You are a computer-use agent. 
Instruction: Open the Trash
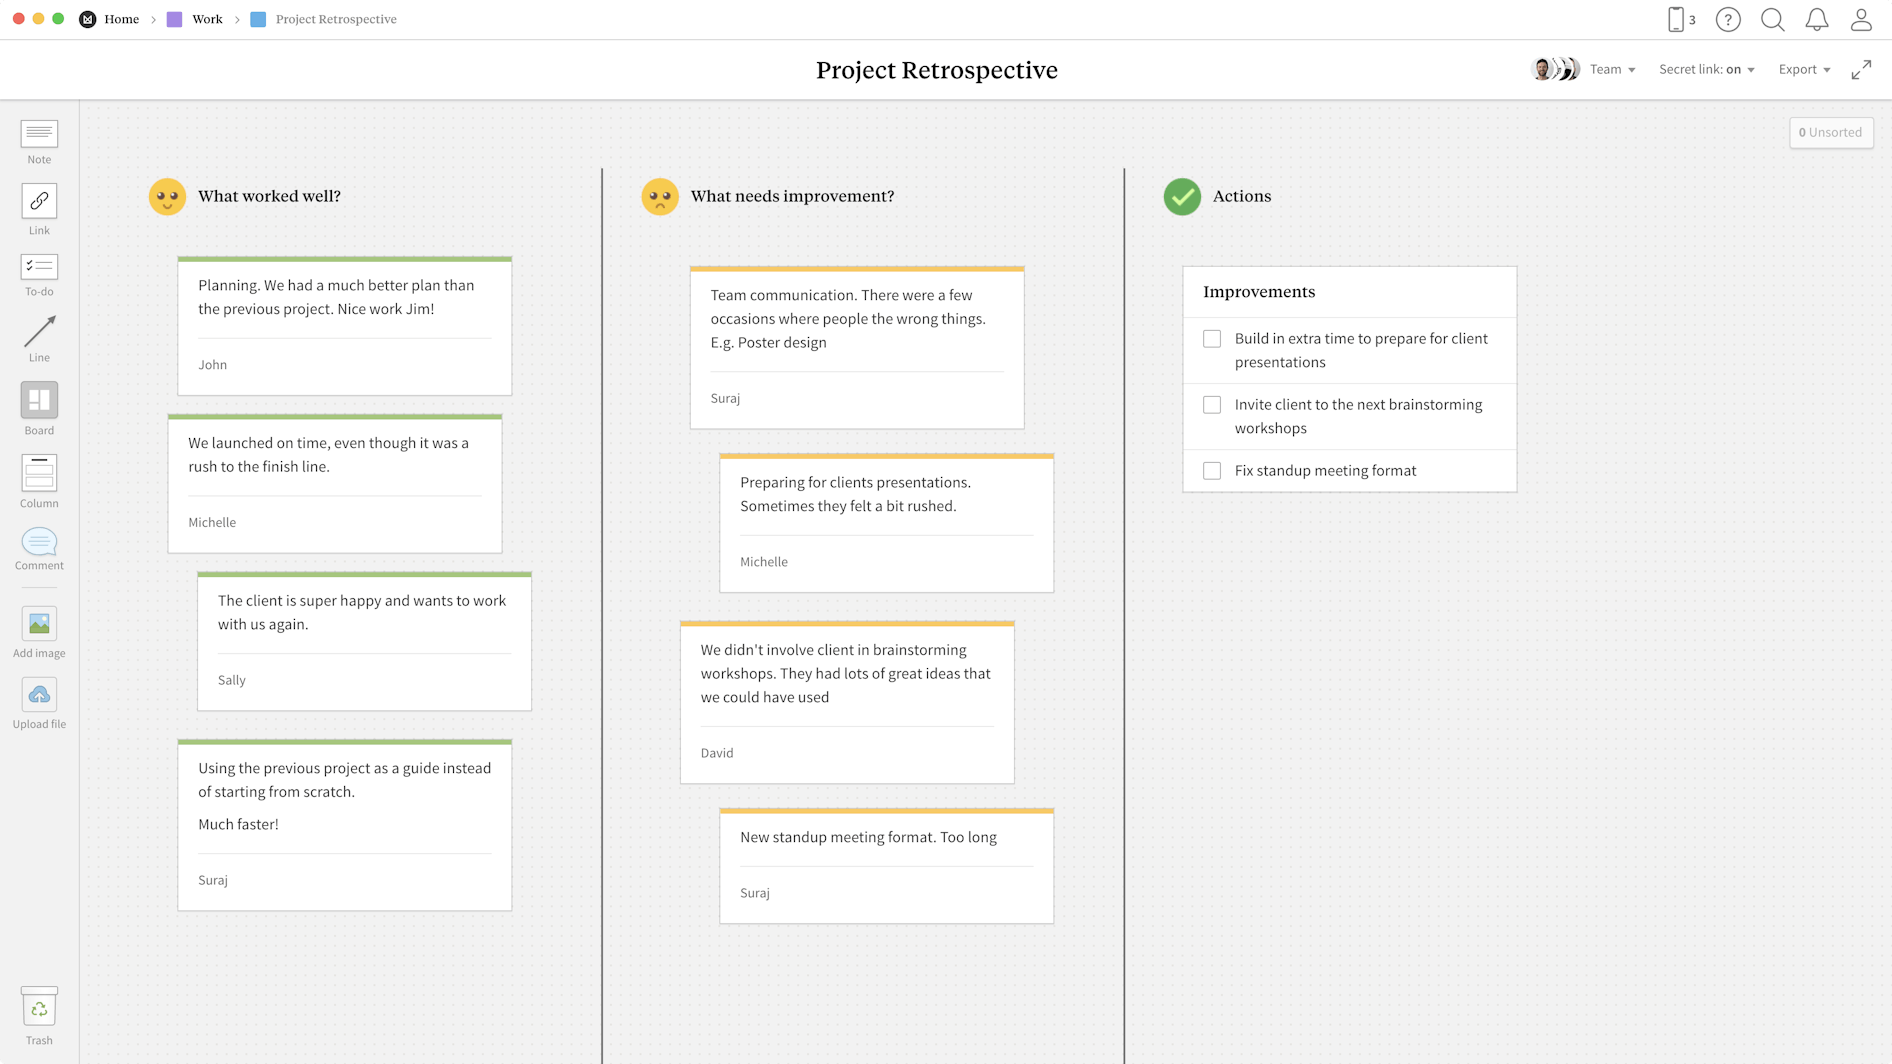tap(39, 1007)
